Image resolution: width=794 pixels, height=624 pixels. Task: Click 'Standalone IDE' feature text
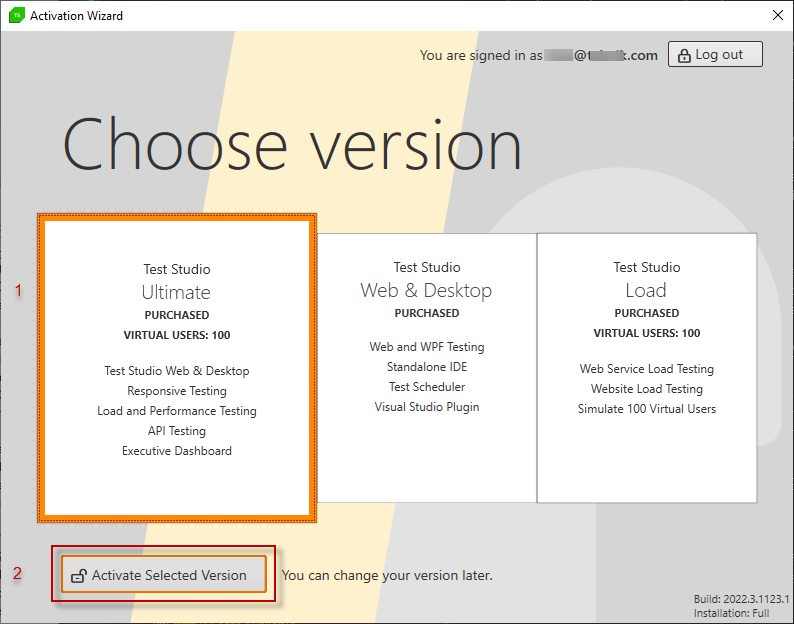coord(427,367)
